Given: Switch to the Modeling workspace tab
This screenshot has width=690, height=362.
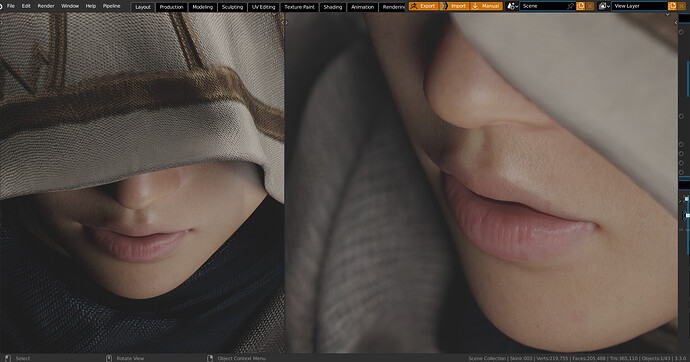Looking at the screenshot, I should (x=202, y=7).
